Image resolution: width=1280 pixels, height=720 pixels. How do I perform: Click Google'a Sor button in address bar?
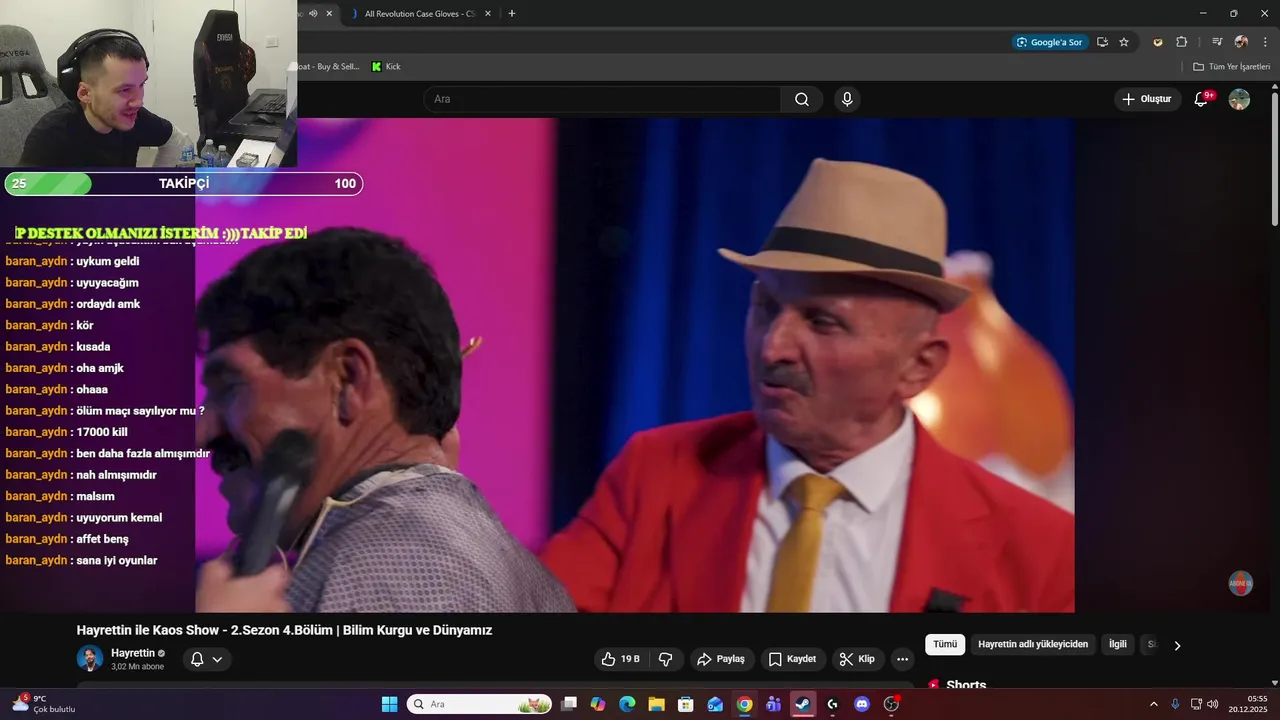(1049, 42)
